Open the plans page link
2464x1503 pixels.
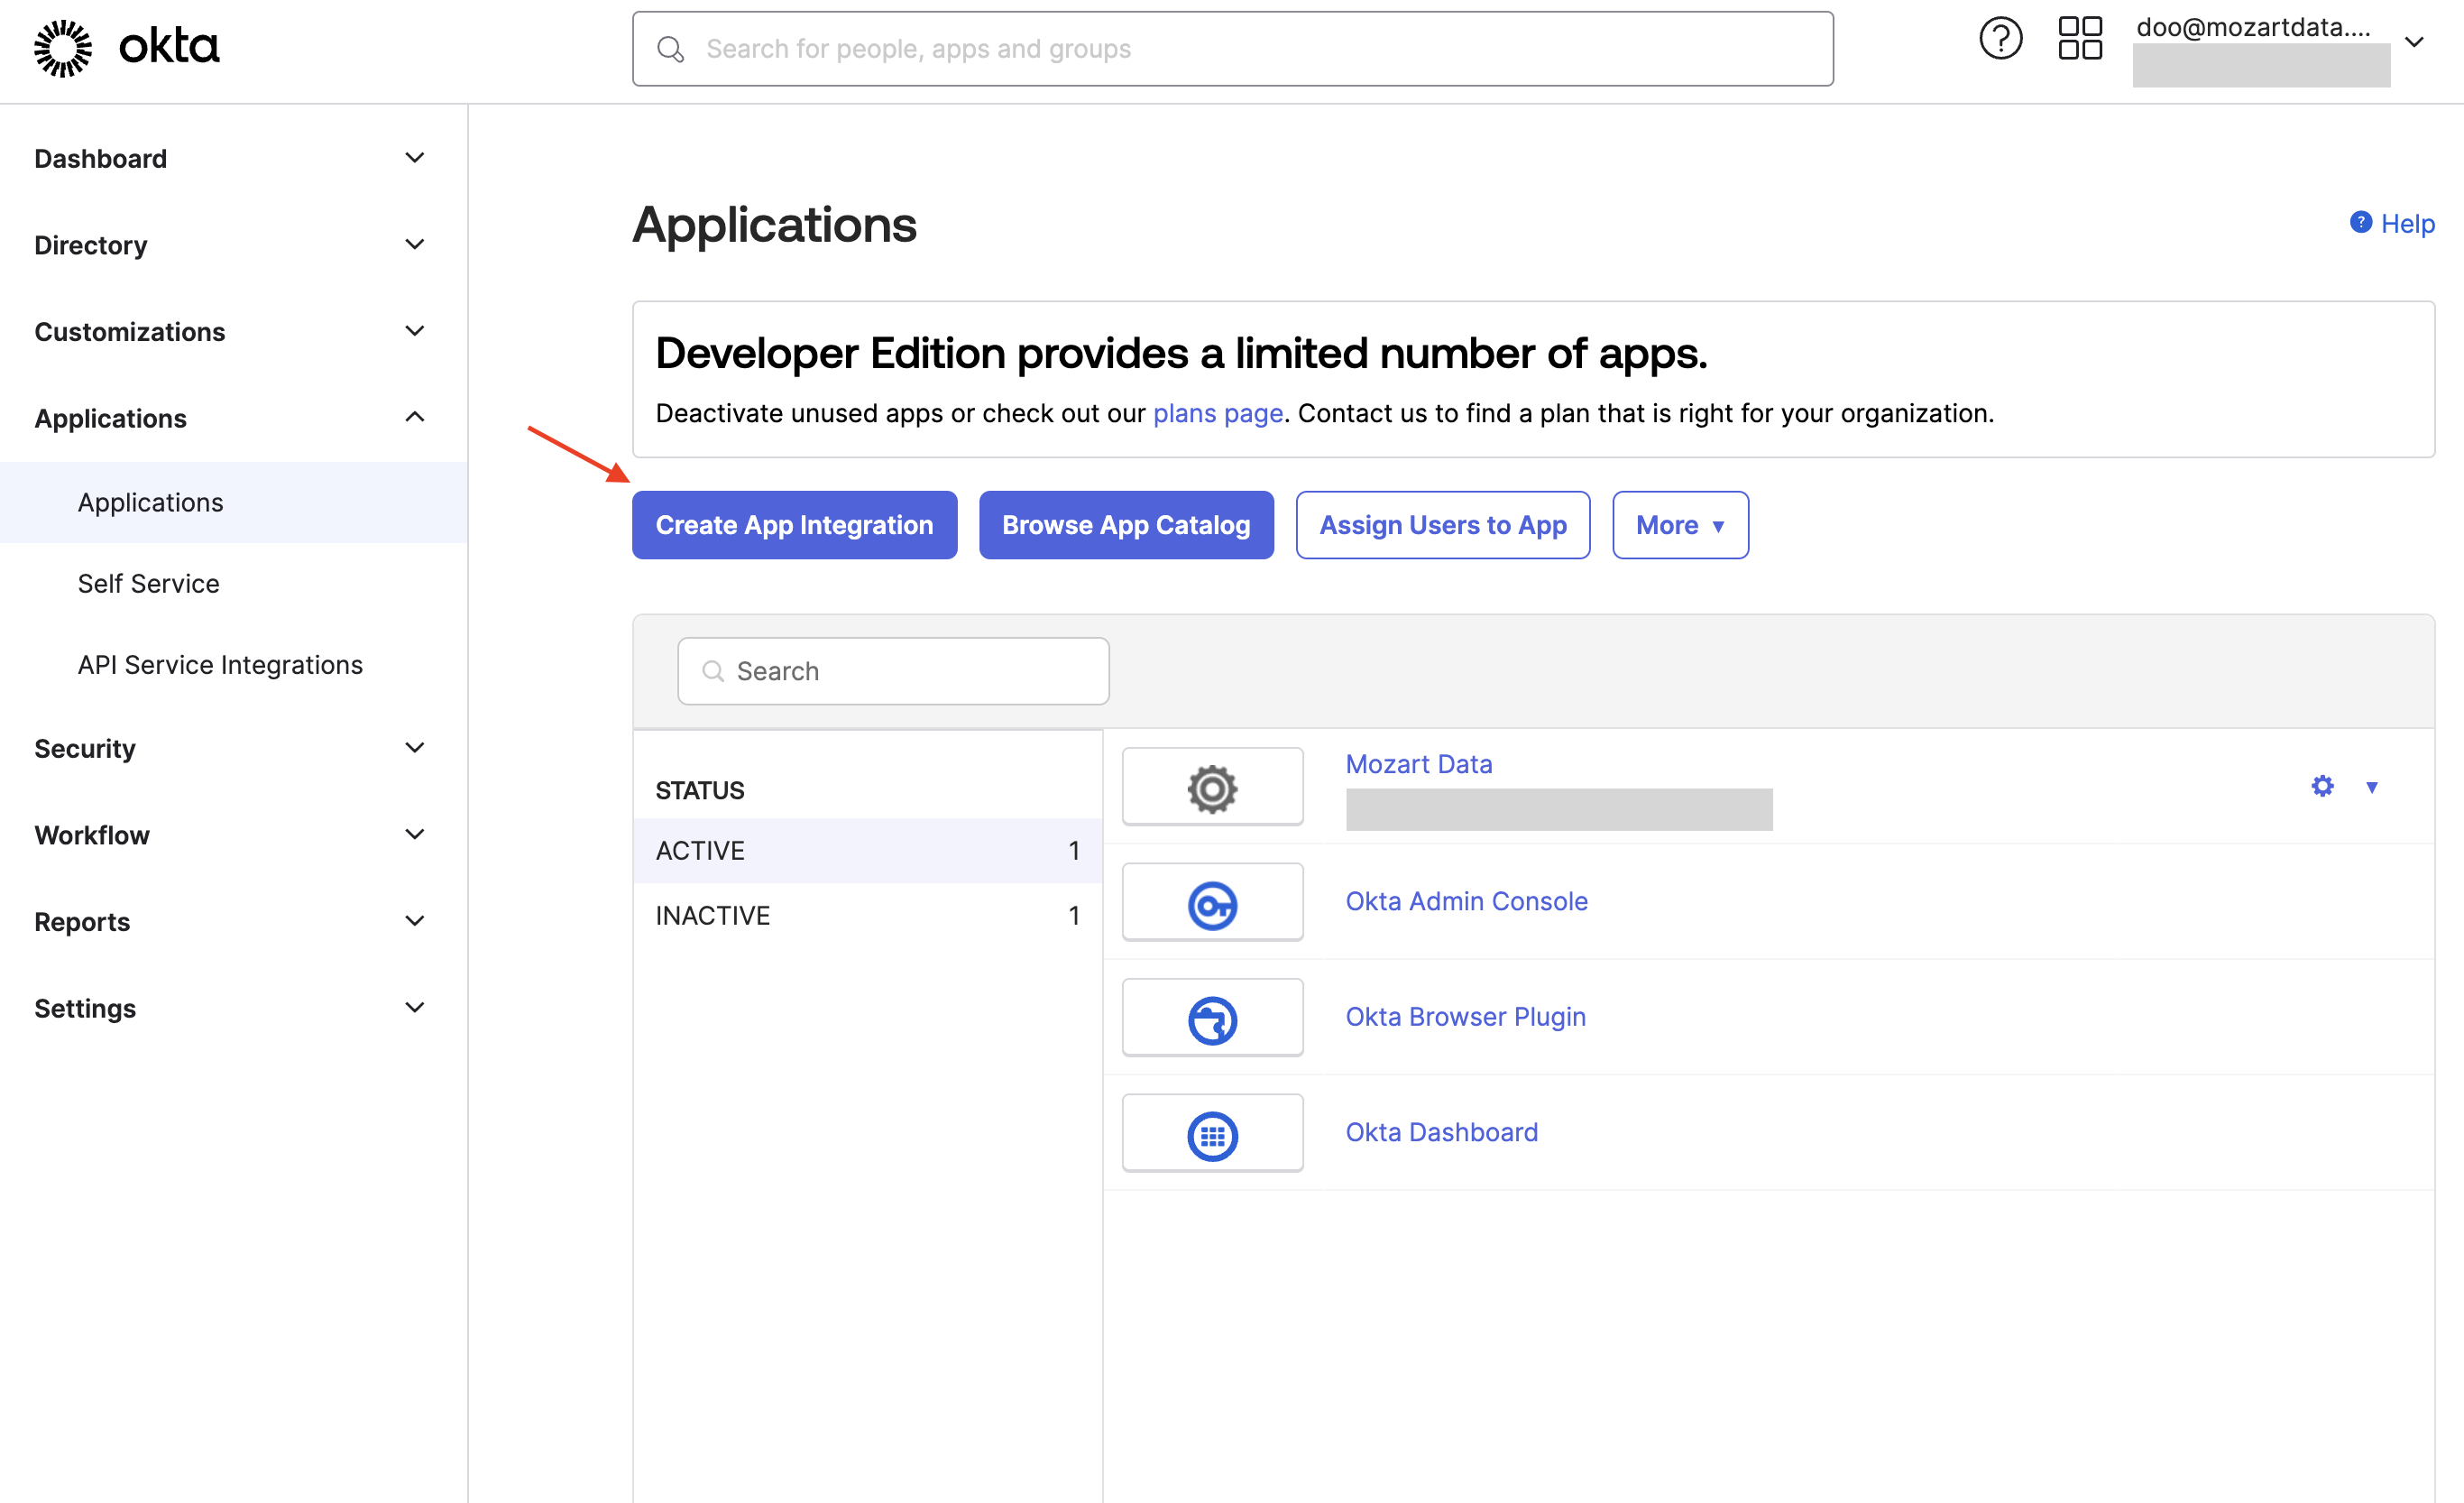click(x=1217, y=413)
